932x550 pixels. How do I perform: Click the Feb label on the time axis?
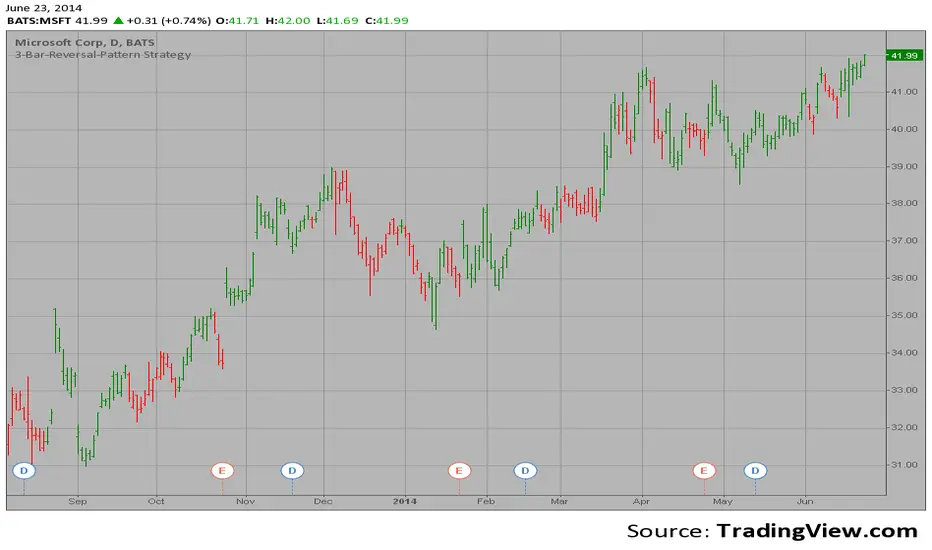click(486, 501)
